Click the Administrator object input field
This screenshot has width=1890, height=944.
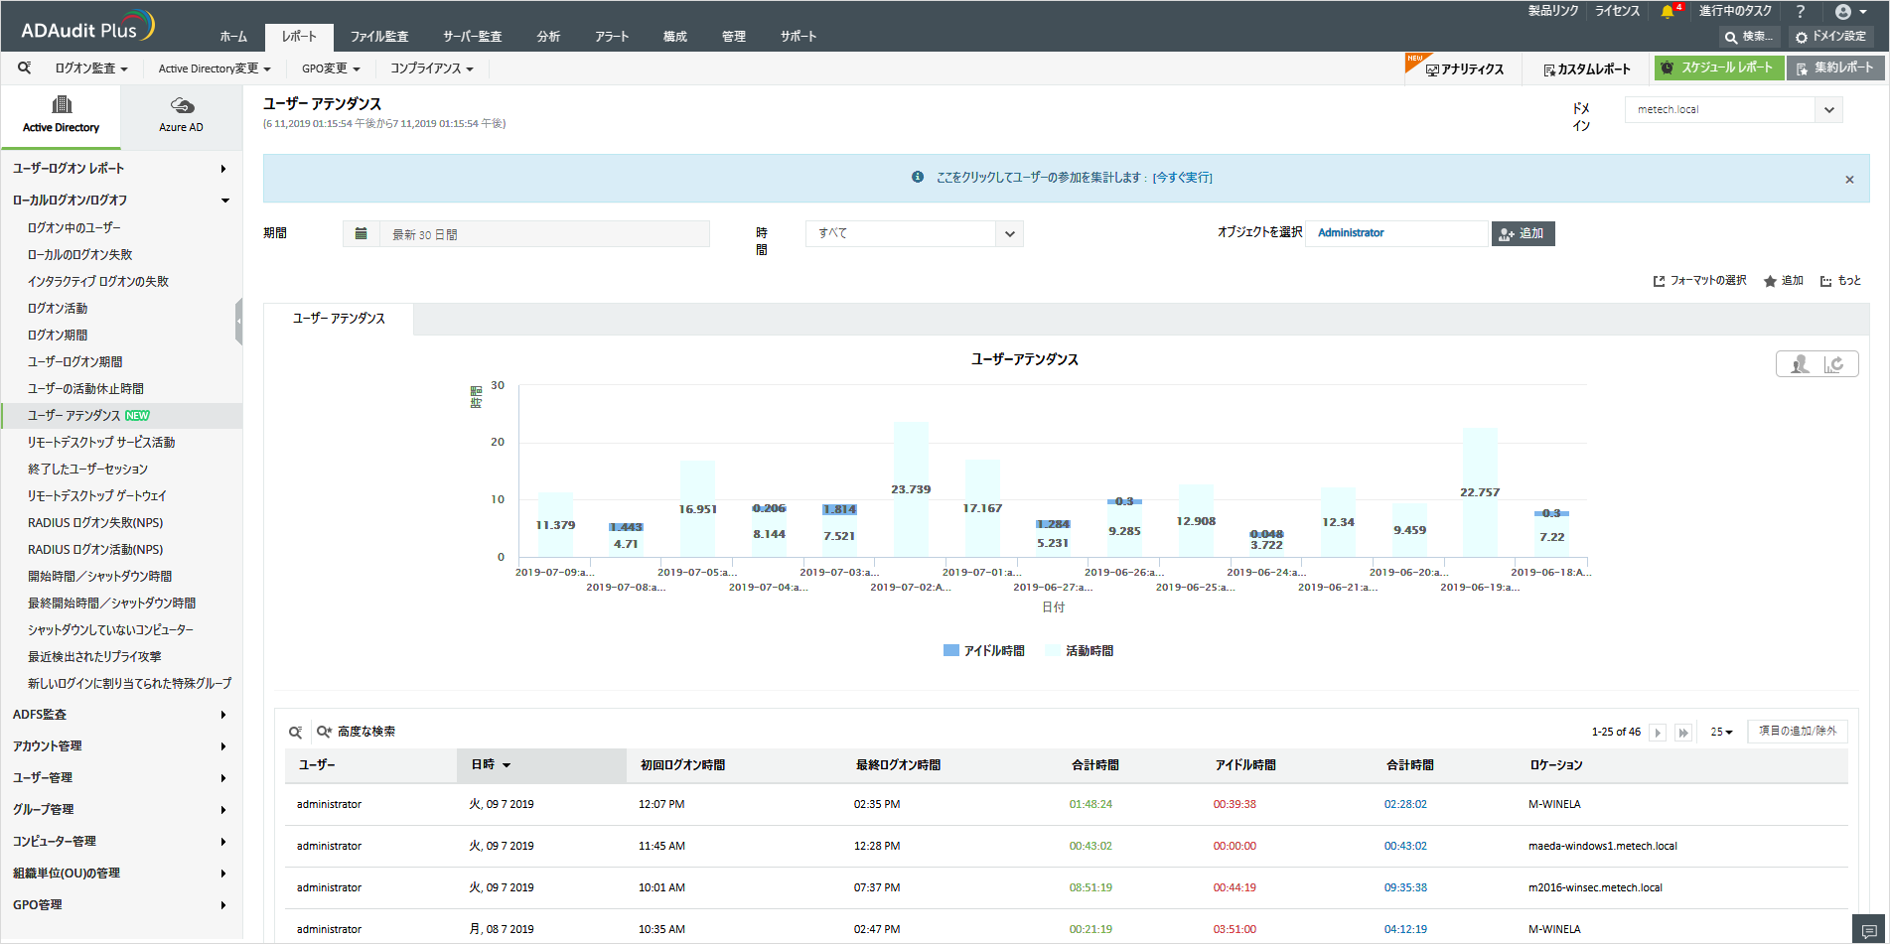1396,233
